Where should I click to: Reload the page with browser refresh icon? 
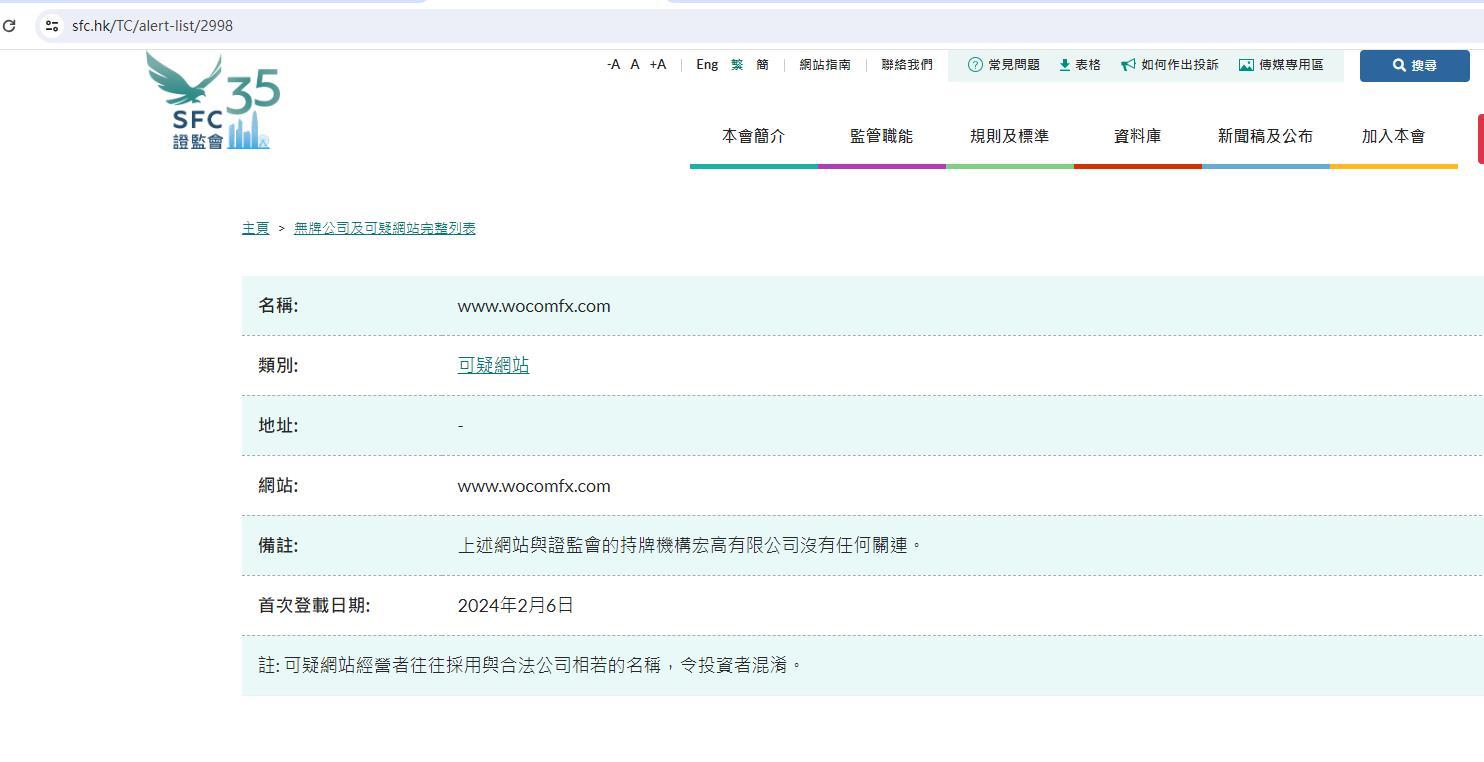(9, 25)
